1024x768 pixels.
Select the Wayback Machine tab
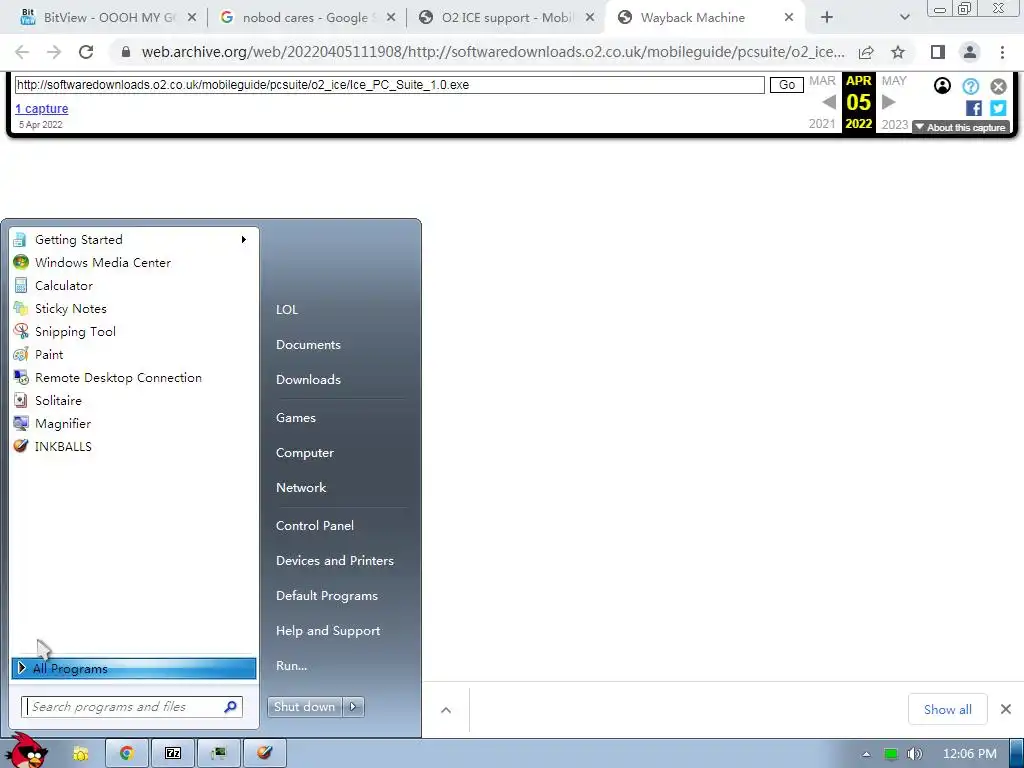(x=705, y=18)
